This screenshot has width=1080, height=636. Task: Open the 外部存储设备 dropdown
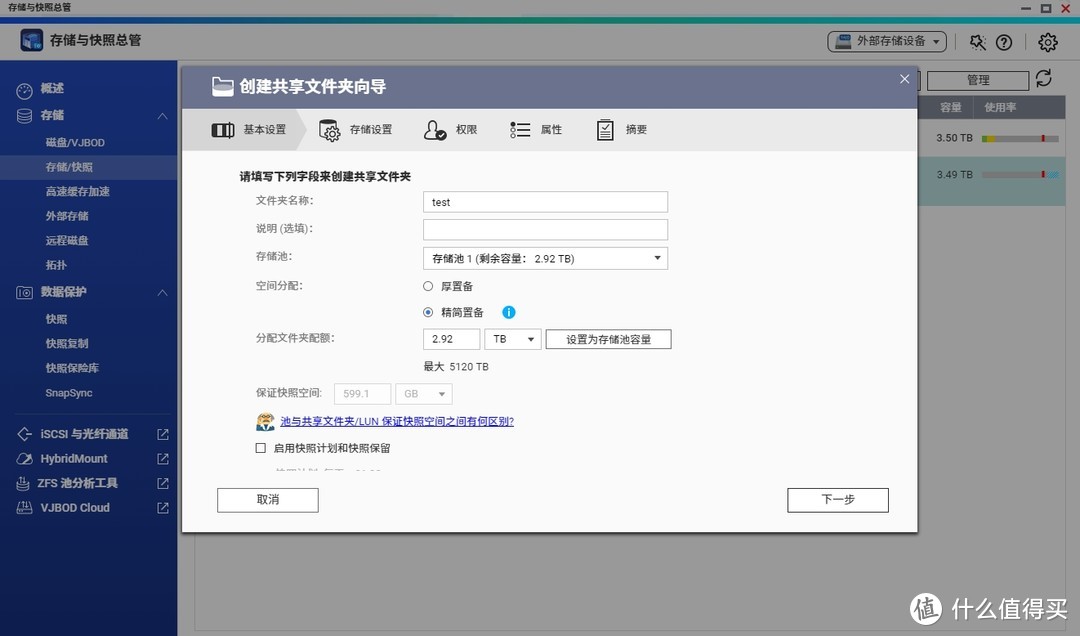click(886, 41)
